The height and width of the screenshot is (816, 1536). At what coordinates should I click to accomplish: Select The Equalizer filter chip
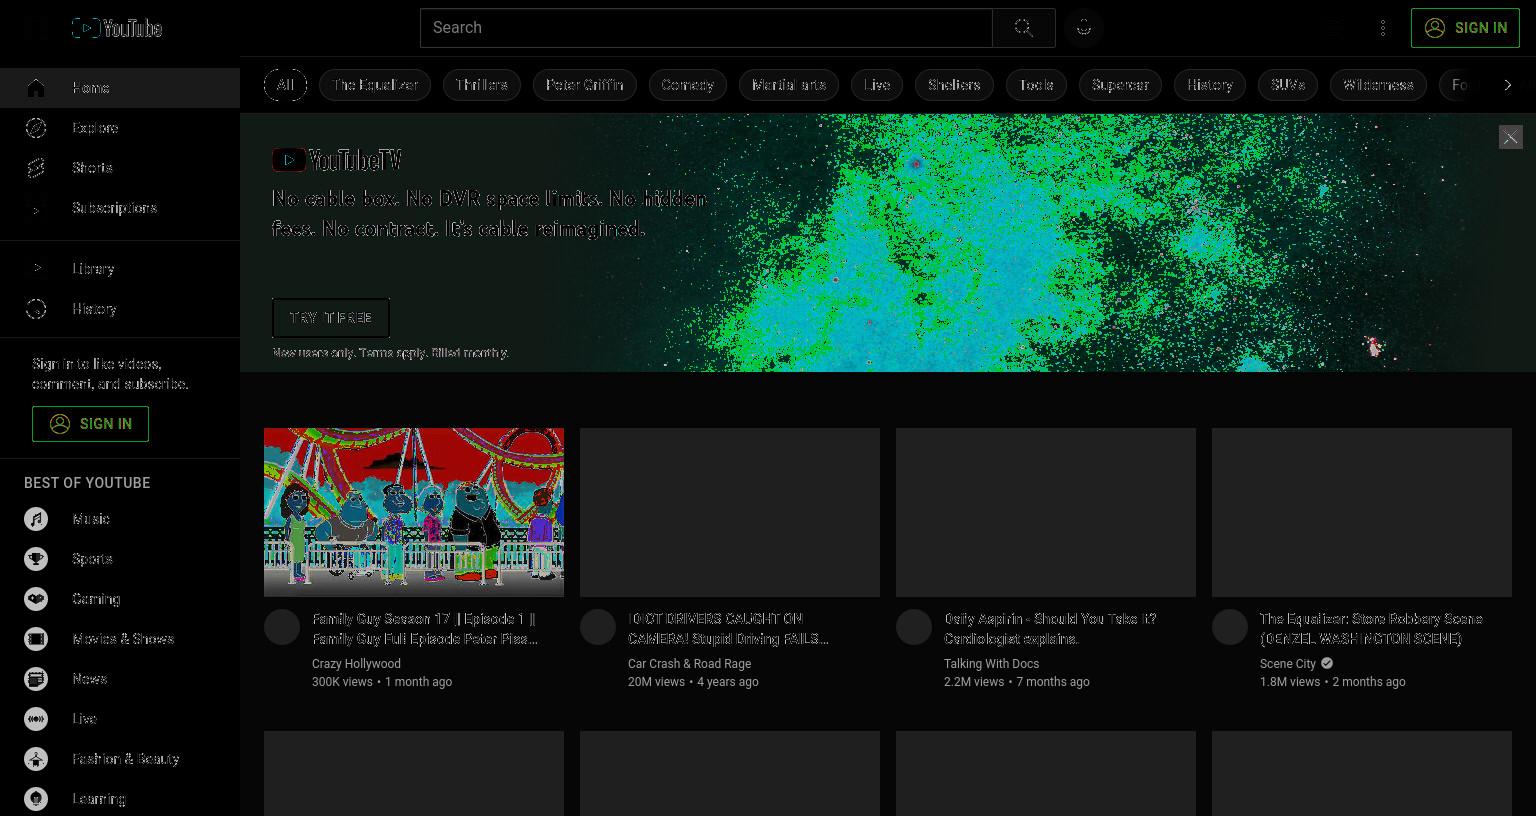[375, 85]
